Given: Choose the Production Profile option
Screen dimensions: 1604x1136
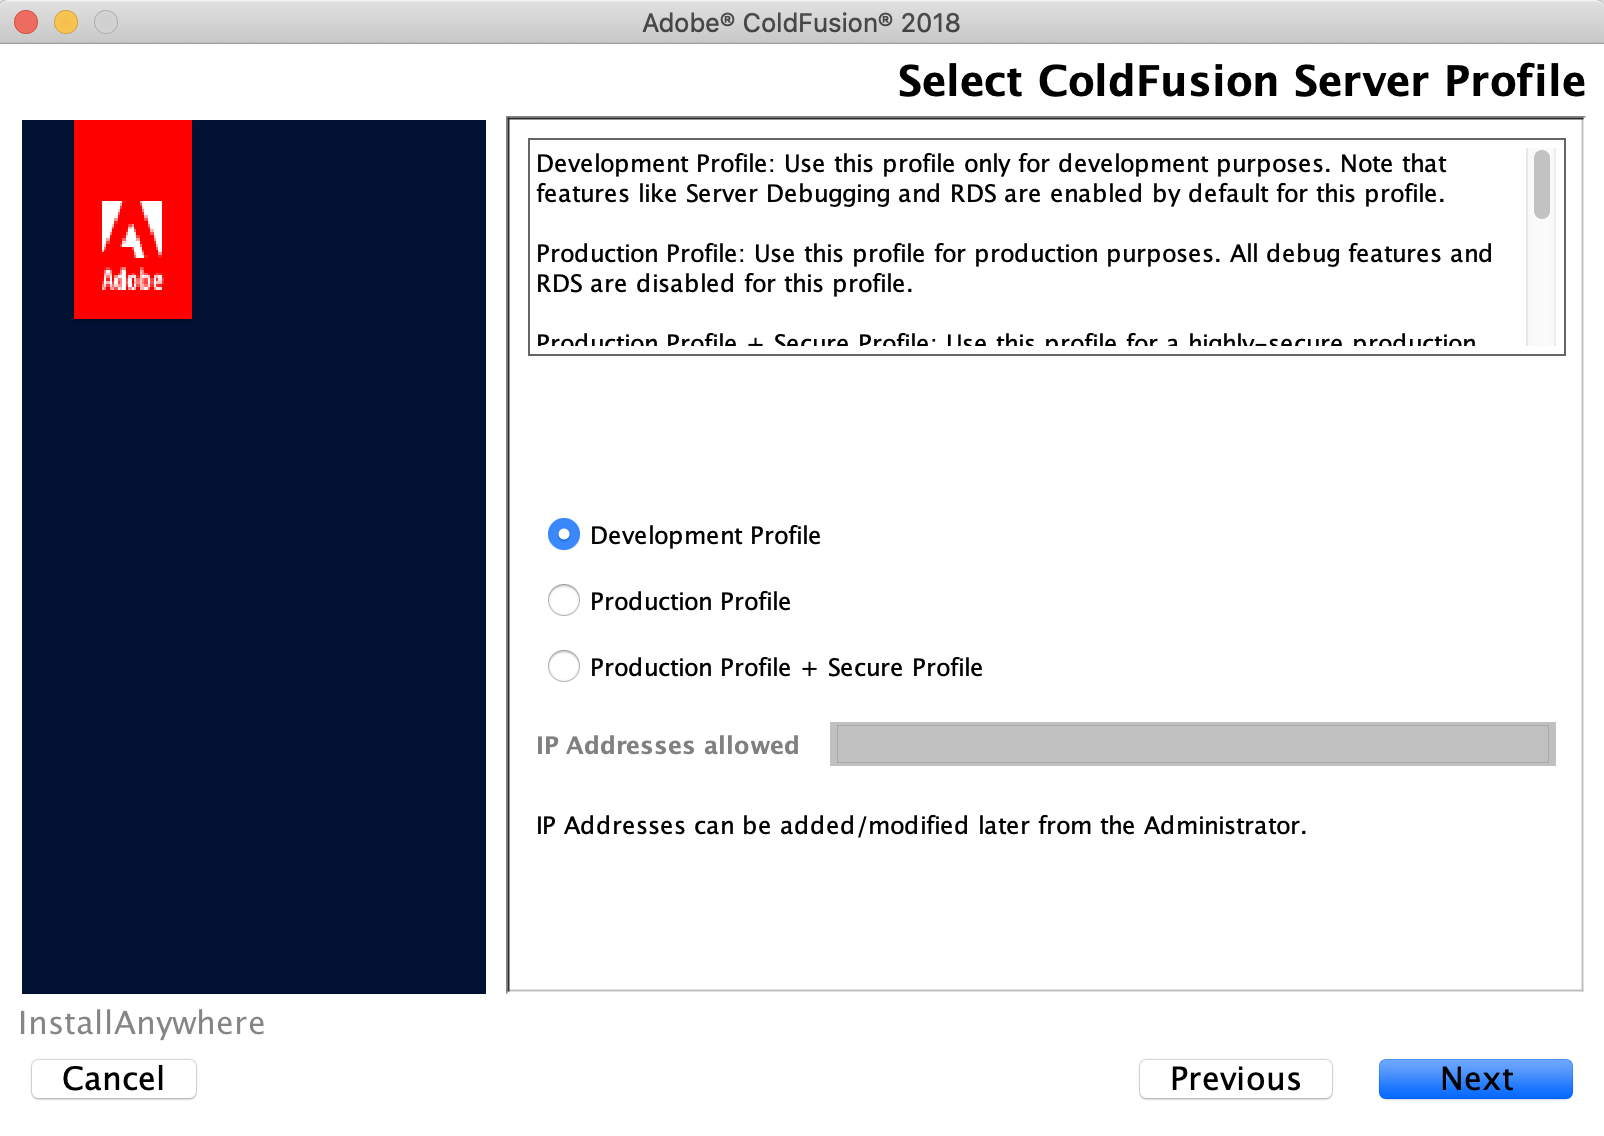Looking at the screenshot, I should click(x=564, y=601).
